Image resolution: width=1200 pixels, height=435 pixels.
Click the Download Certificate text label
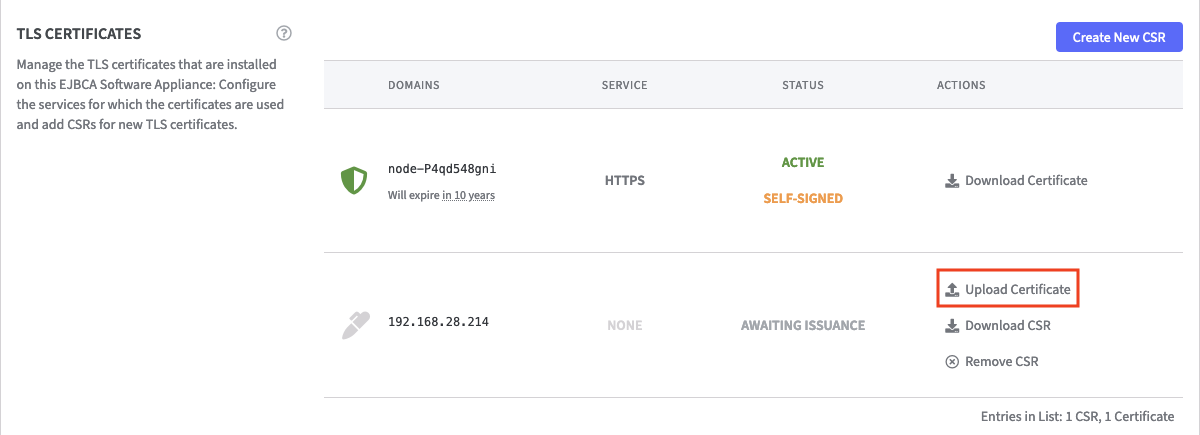[x=1025, y=181]
